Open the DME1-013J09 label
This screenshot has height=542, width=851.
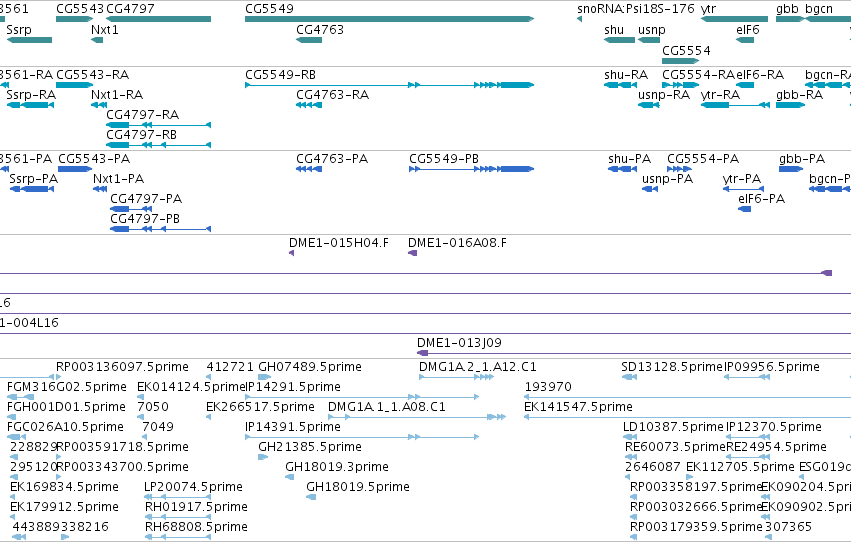click(x=459, y=342)
